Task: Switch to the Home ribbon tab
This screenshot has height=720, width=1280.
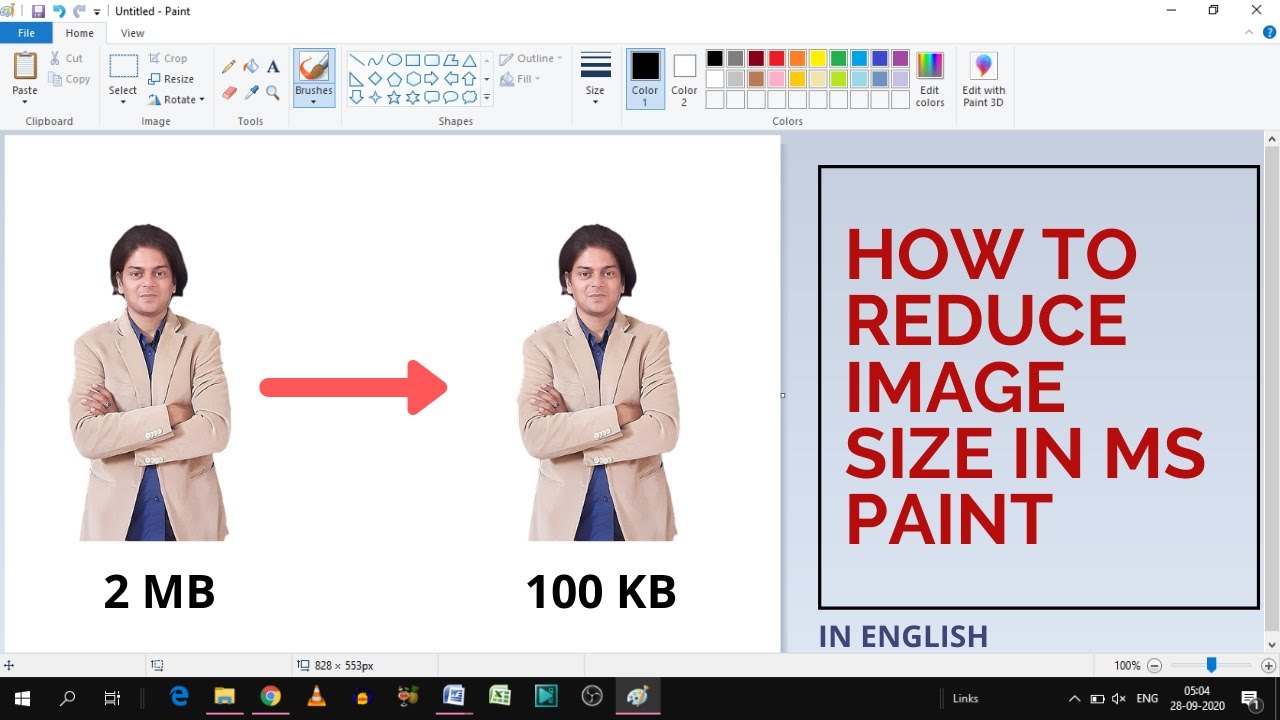Action: click(80, 33)
